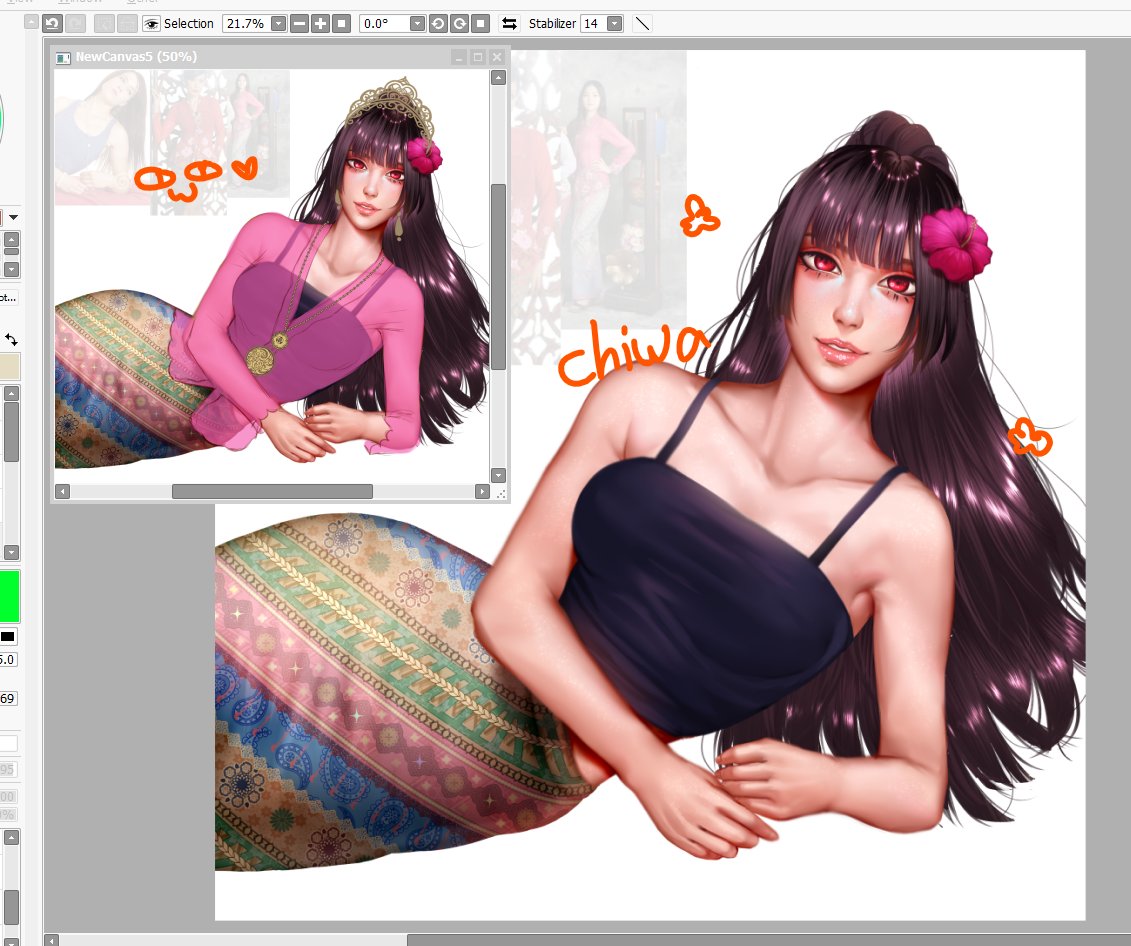Click the left-panel value ending in 5.0
Viewport: 1131px width, 946px height.
(8, 659)
